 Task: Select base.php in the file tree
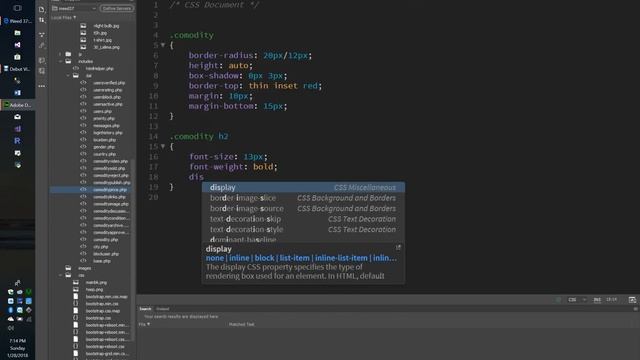pos(102,261)
